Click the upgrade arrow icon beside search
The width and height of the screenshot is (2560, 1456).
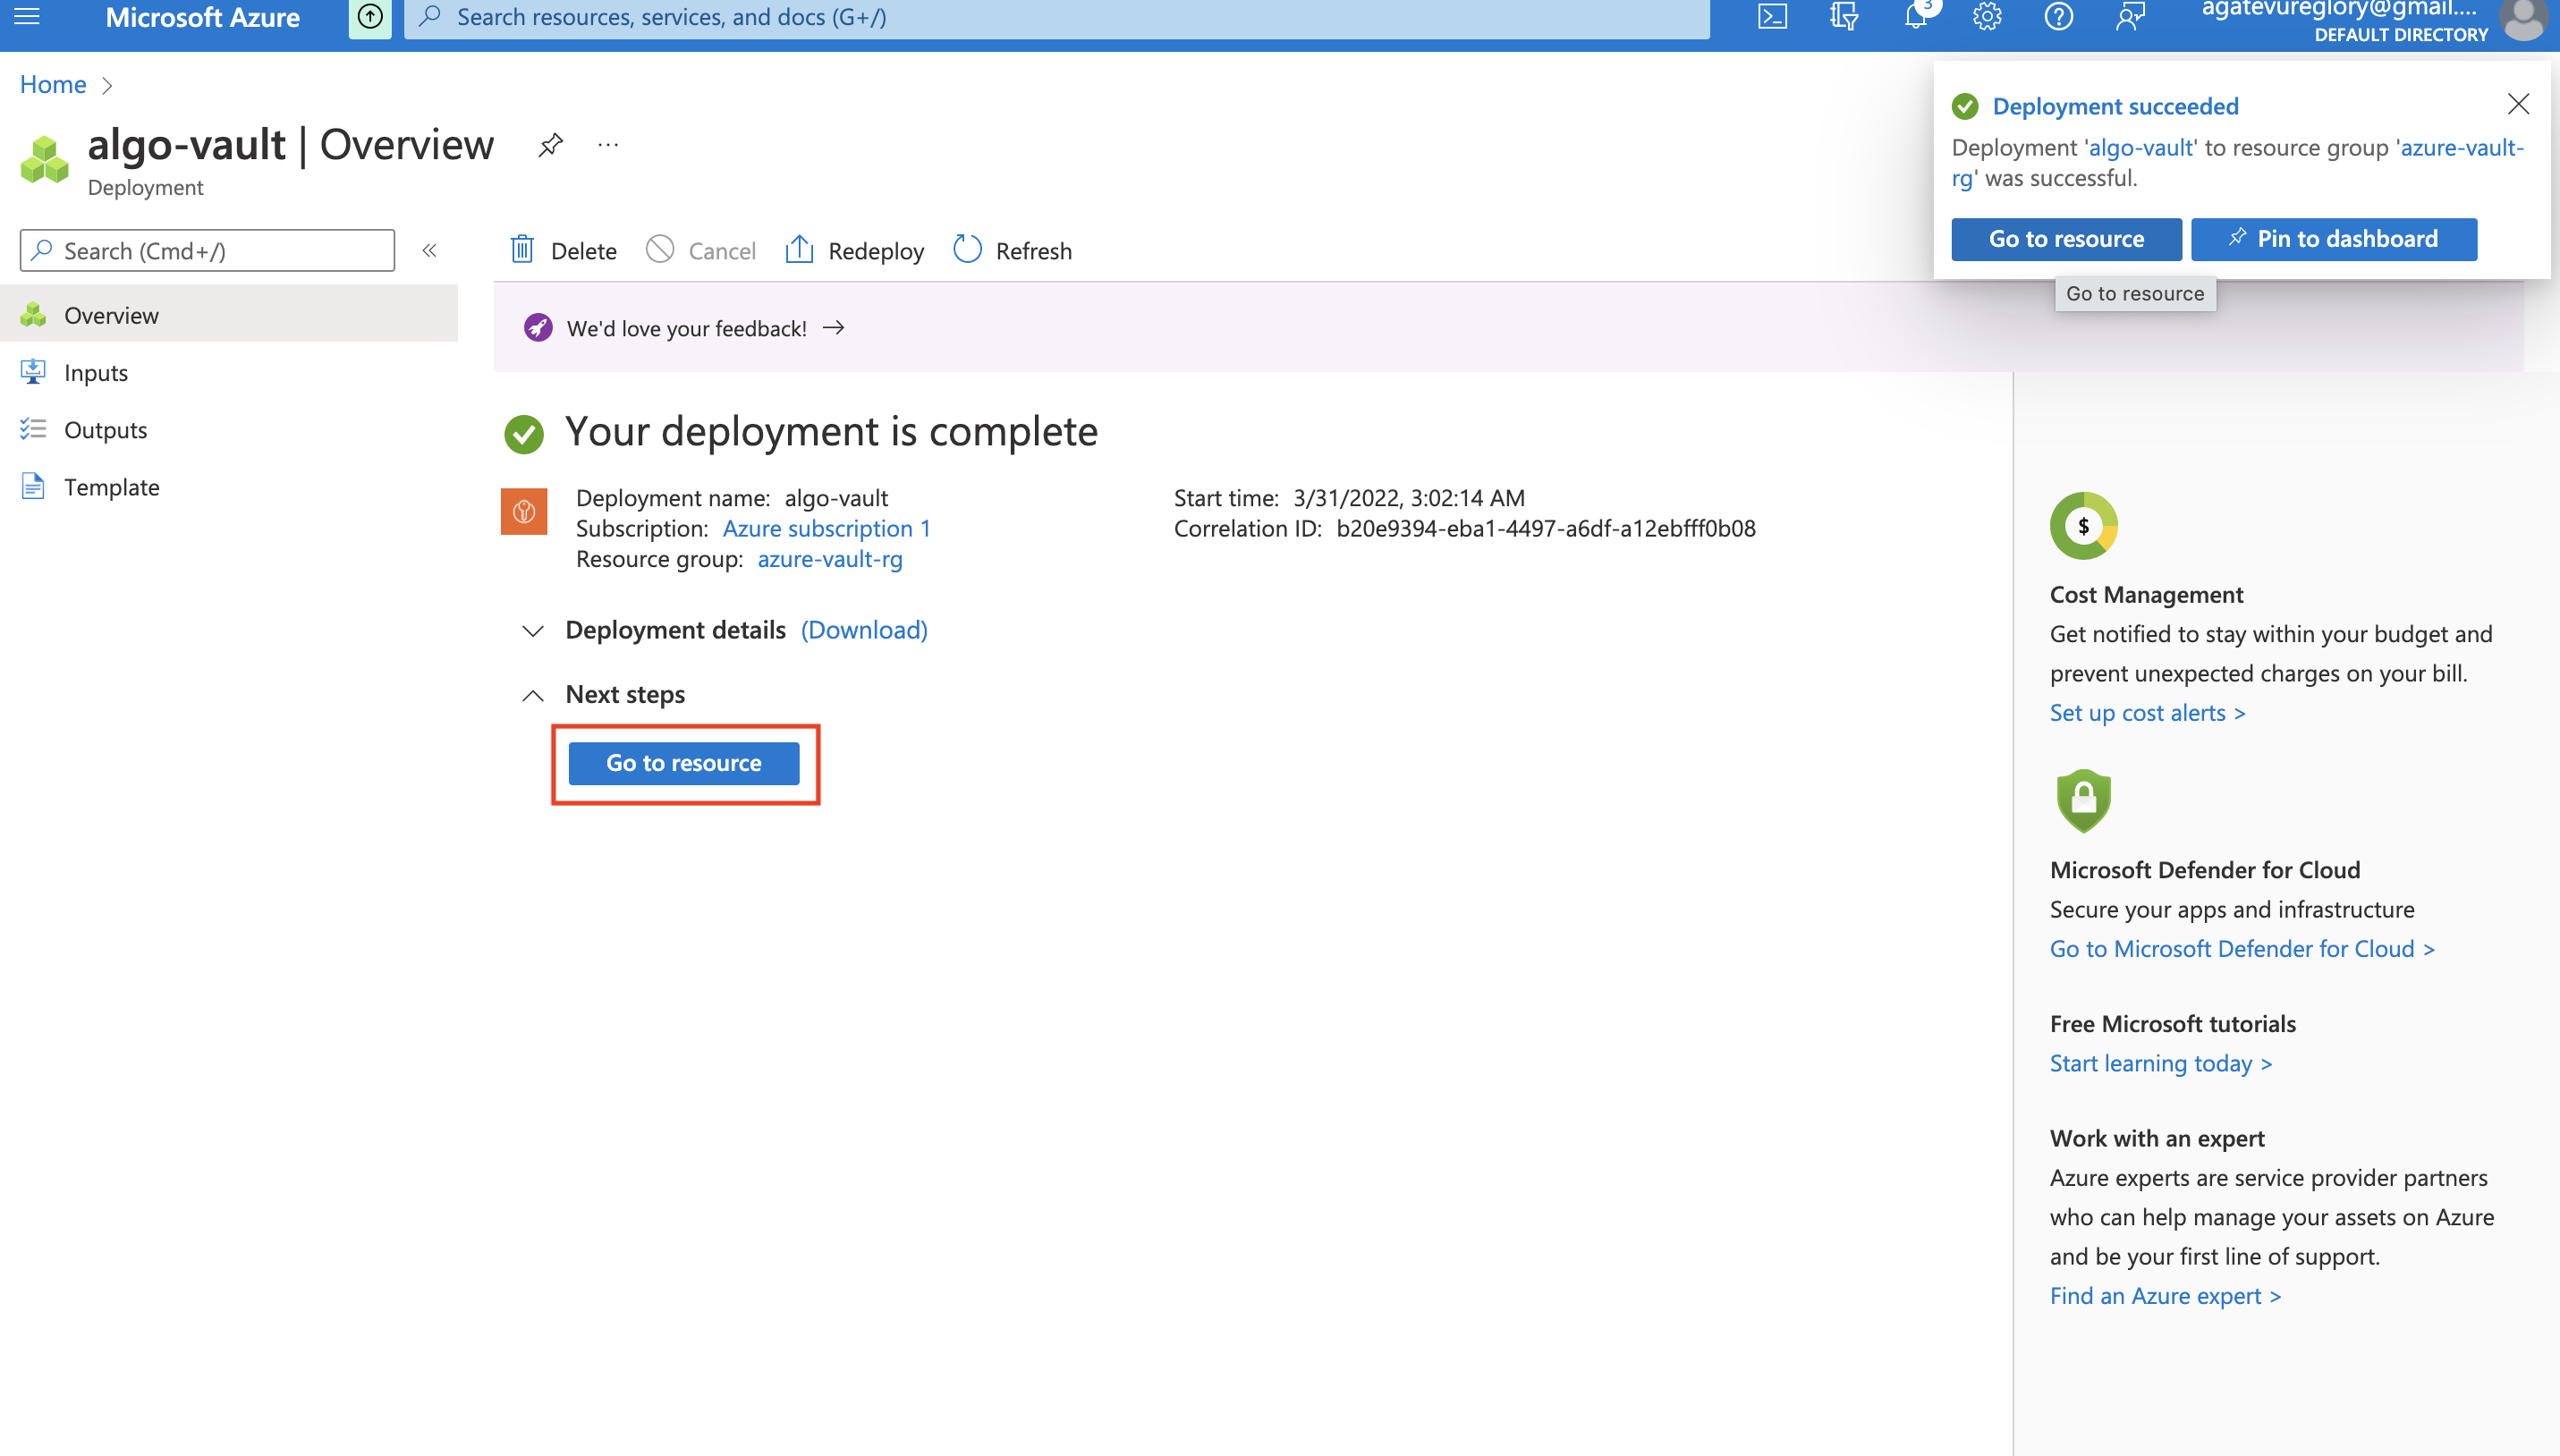coord(370,17)
